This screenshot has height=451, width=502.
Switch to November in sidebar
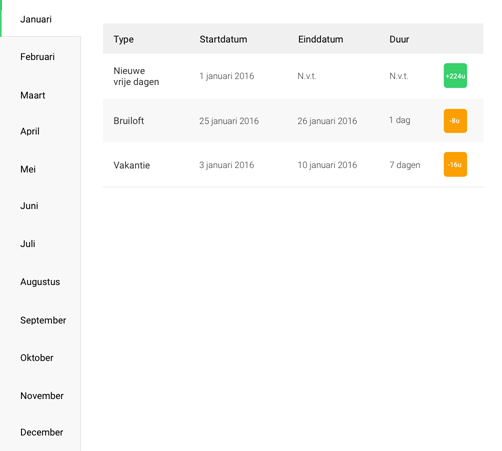click(40, 396)
